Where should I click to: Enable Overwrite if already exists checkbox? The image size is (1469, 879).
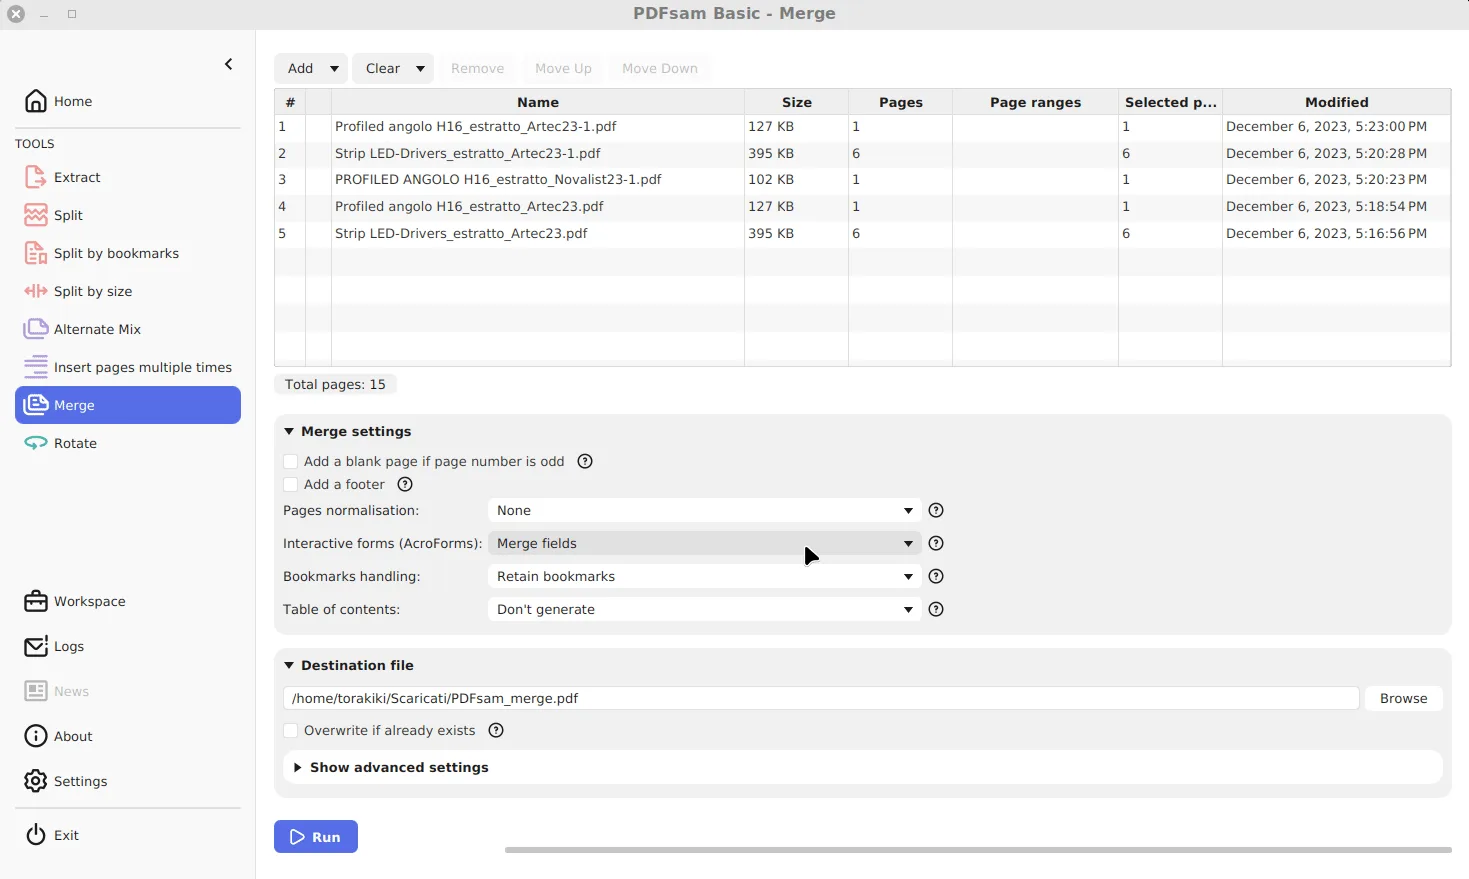291,730
